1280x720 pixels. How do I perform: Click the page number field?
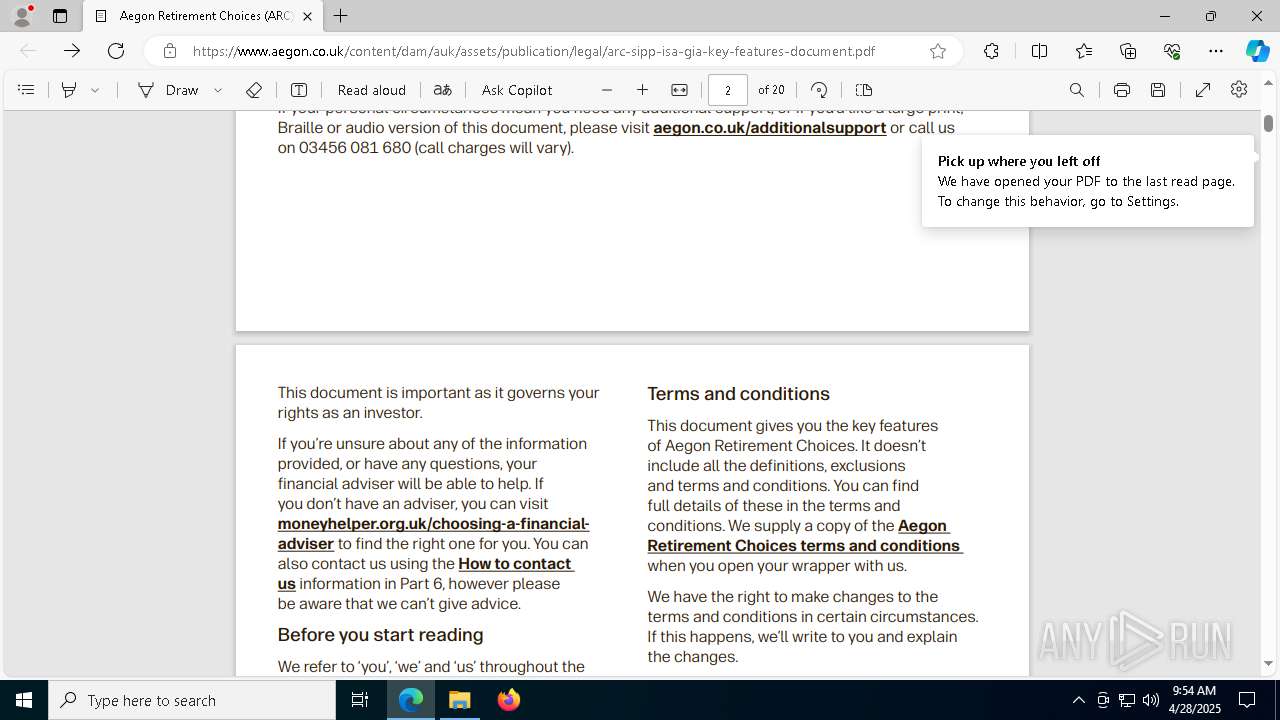[x=728, y=90]
